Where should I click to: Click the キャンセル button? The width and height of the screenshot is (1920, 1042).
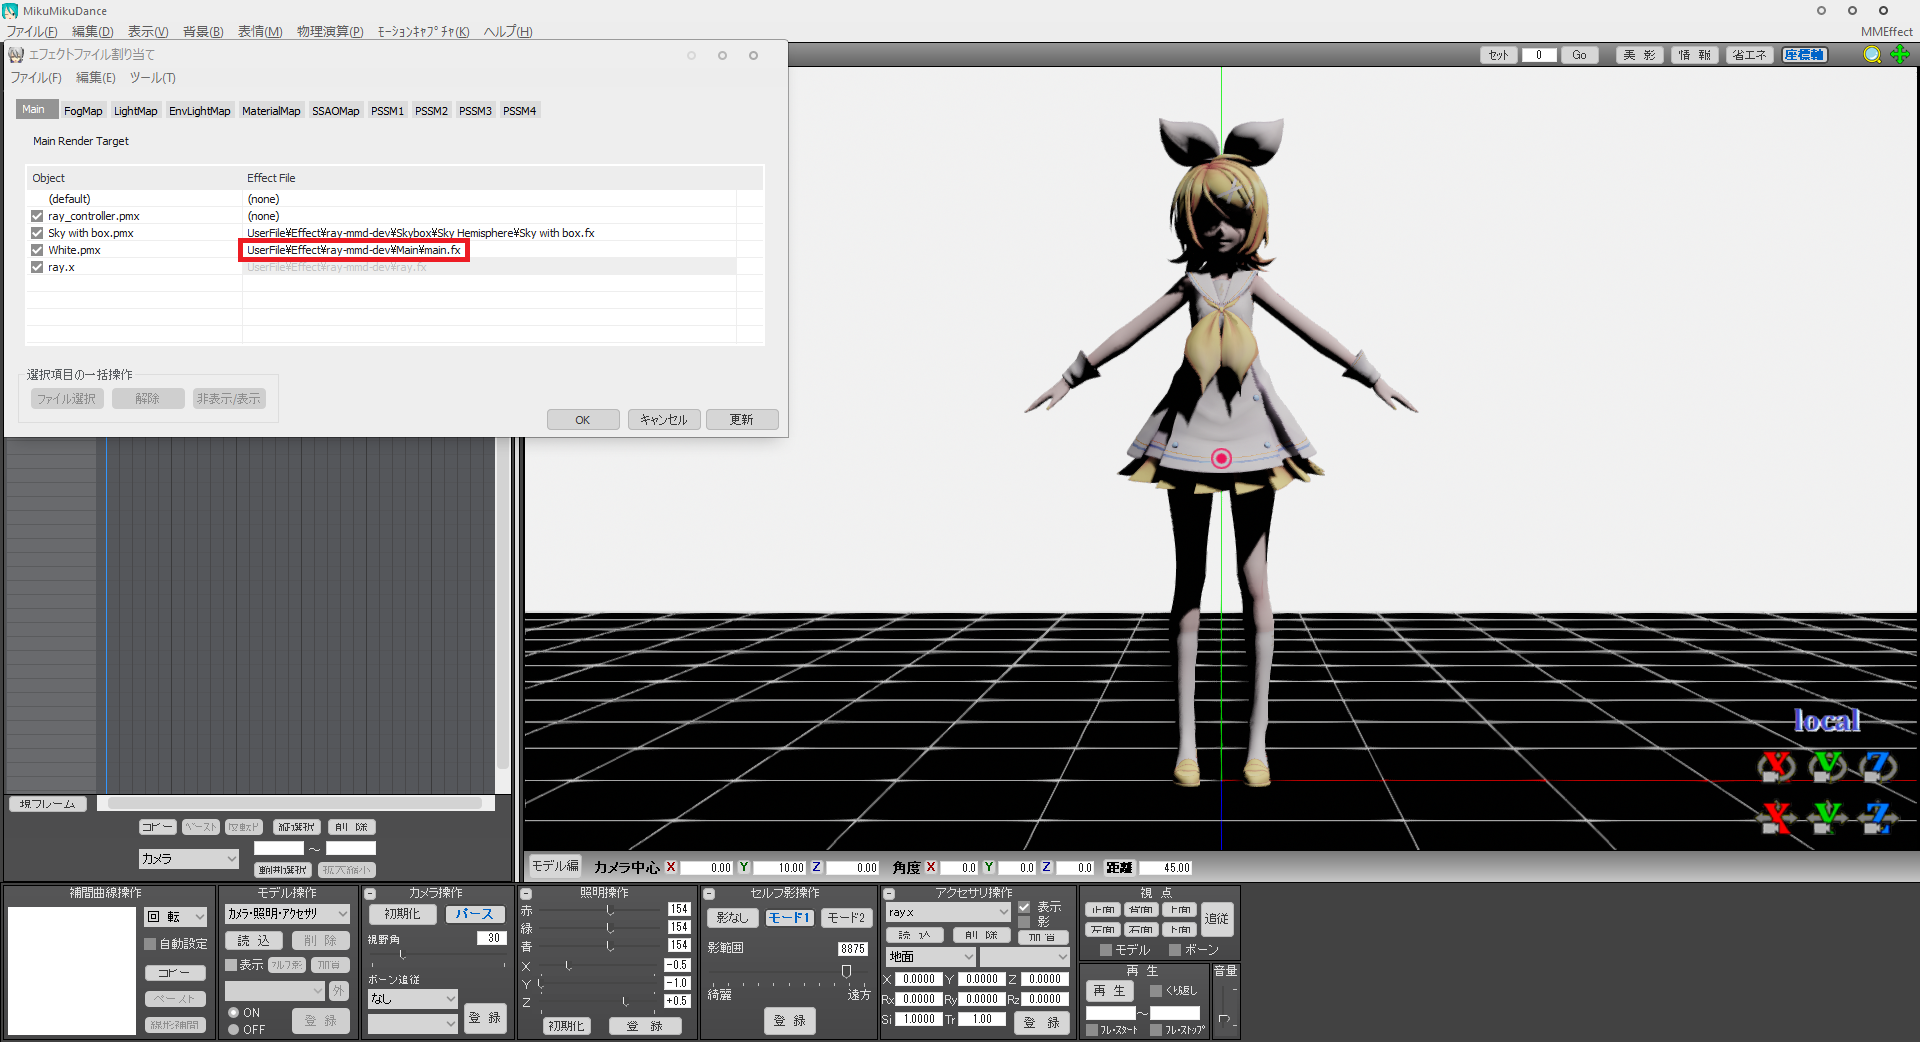pyautogui.click(x=664, y=420)
